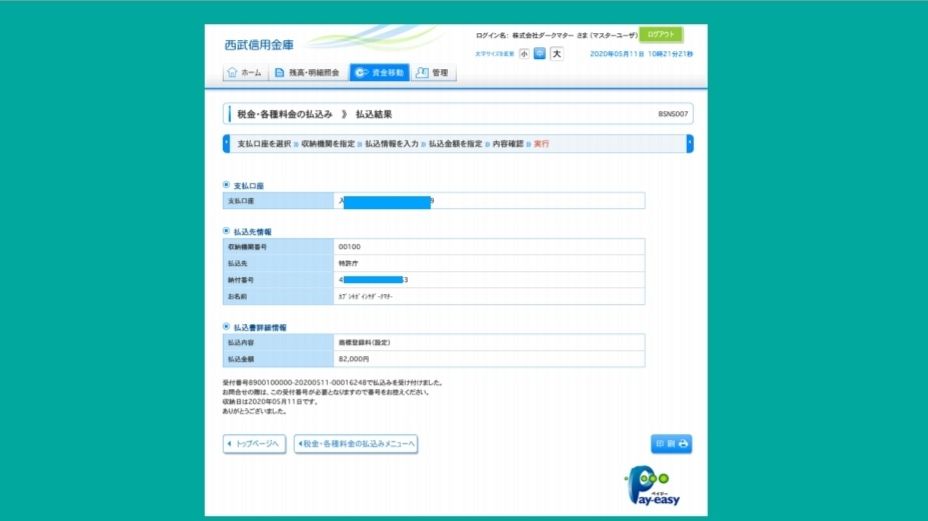This screenshot has height=521, width=928.
Task: Open the ホーム tab
Action: pyautogui.click(x=245, y=73)
